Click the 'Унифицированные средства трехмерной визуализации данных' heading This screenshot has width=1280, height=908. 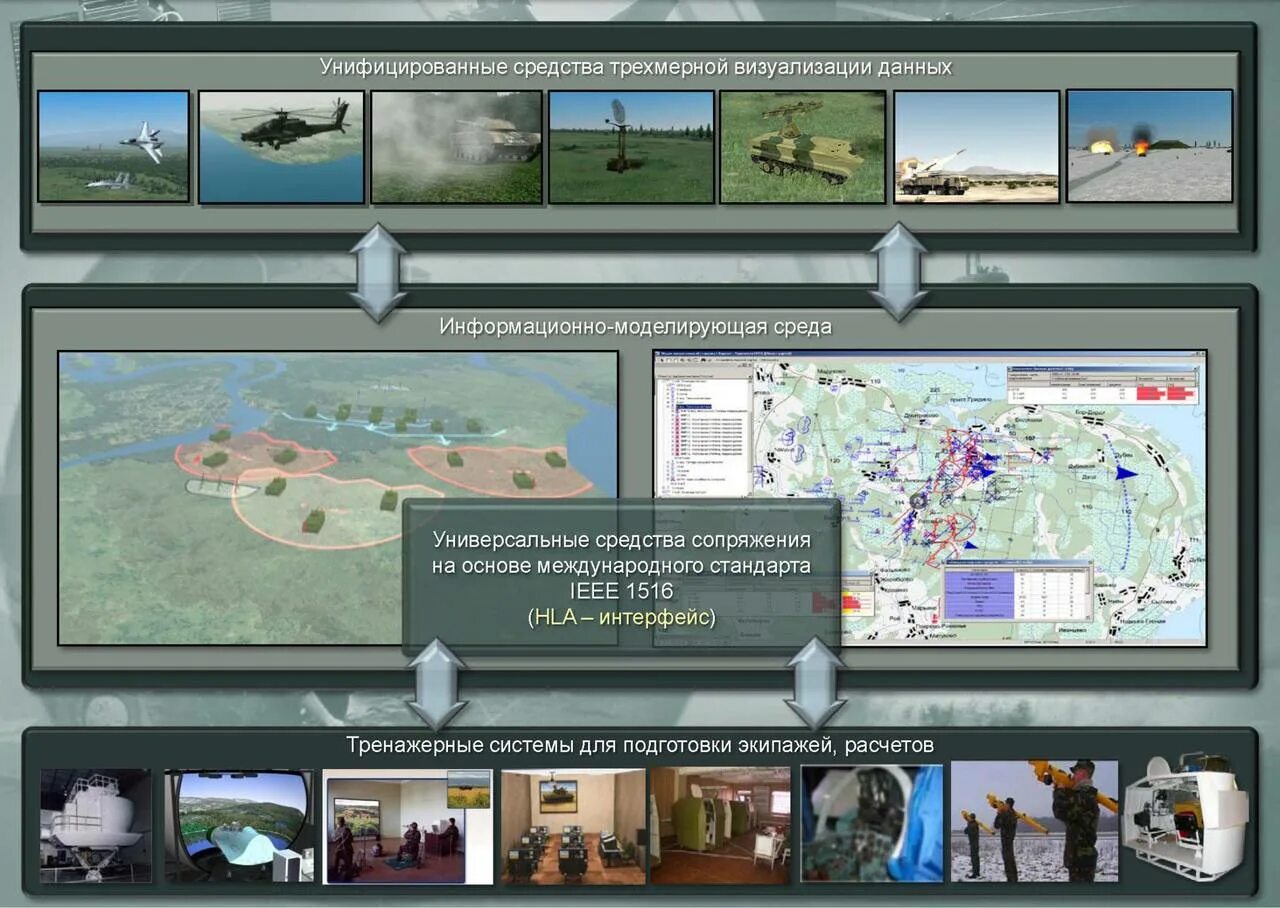(x=636, y=67)
